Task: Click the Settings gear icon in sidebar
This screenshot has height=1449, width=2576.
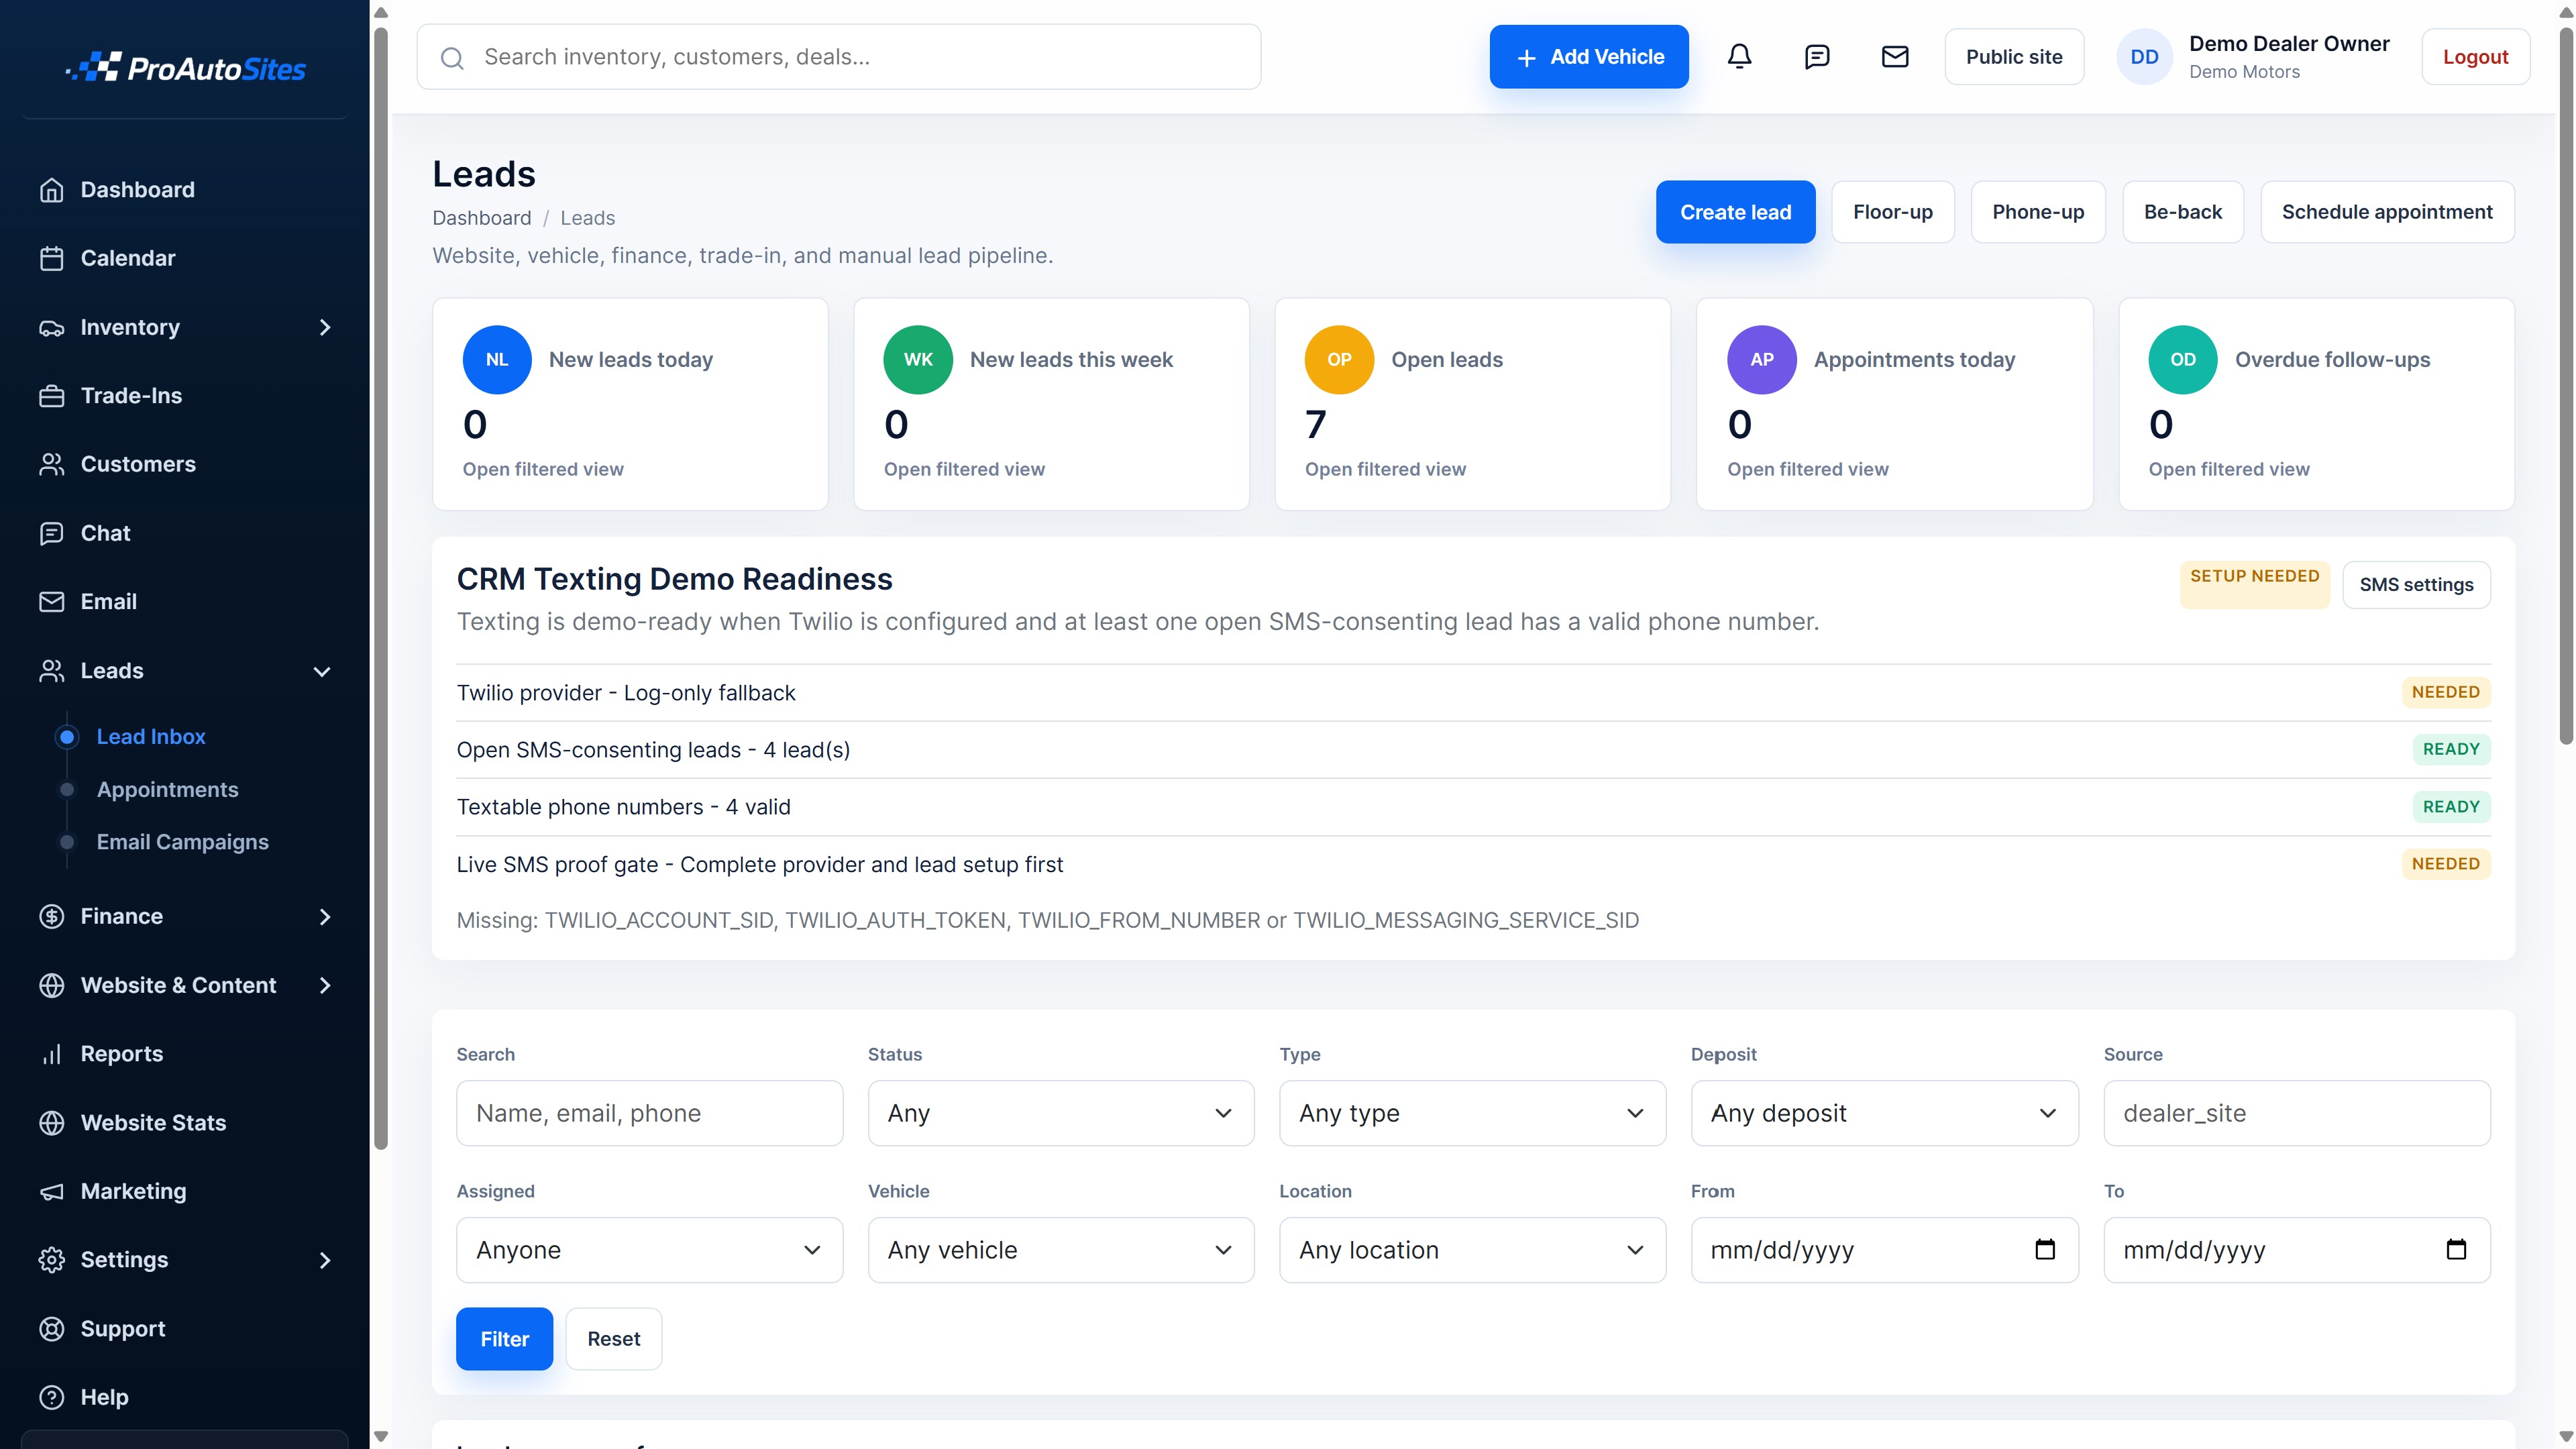Action: pos(51,1260)
